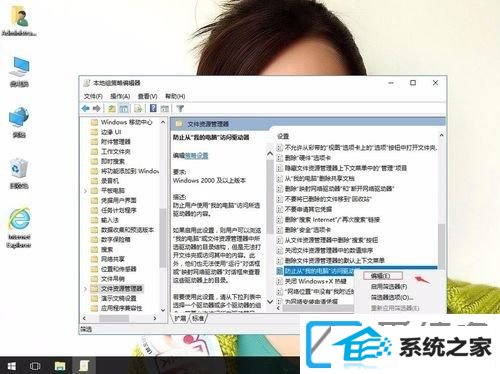The image size is (500, 374).
Task: Click the Windows Start button
Action: (x=12, y=366)
